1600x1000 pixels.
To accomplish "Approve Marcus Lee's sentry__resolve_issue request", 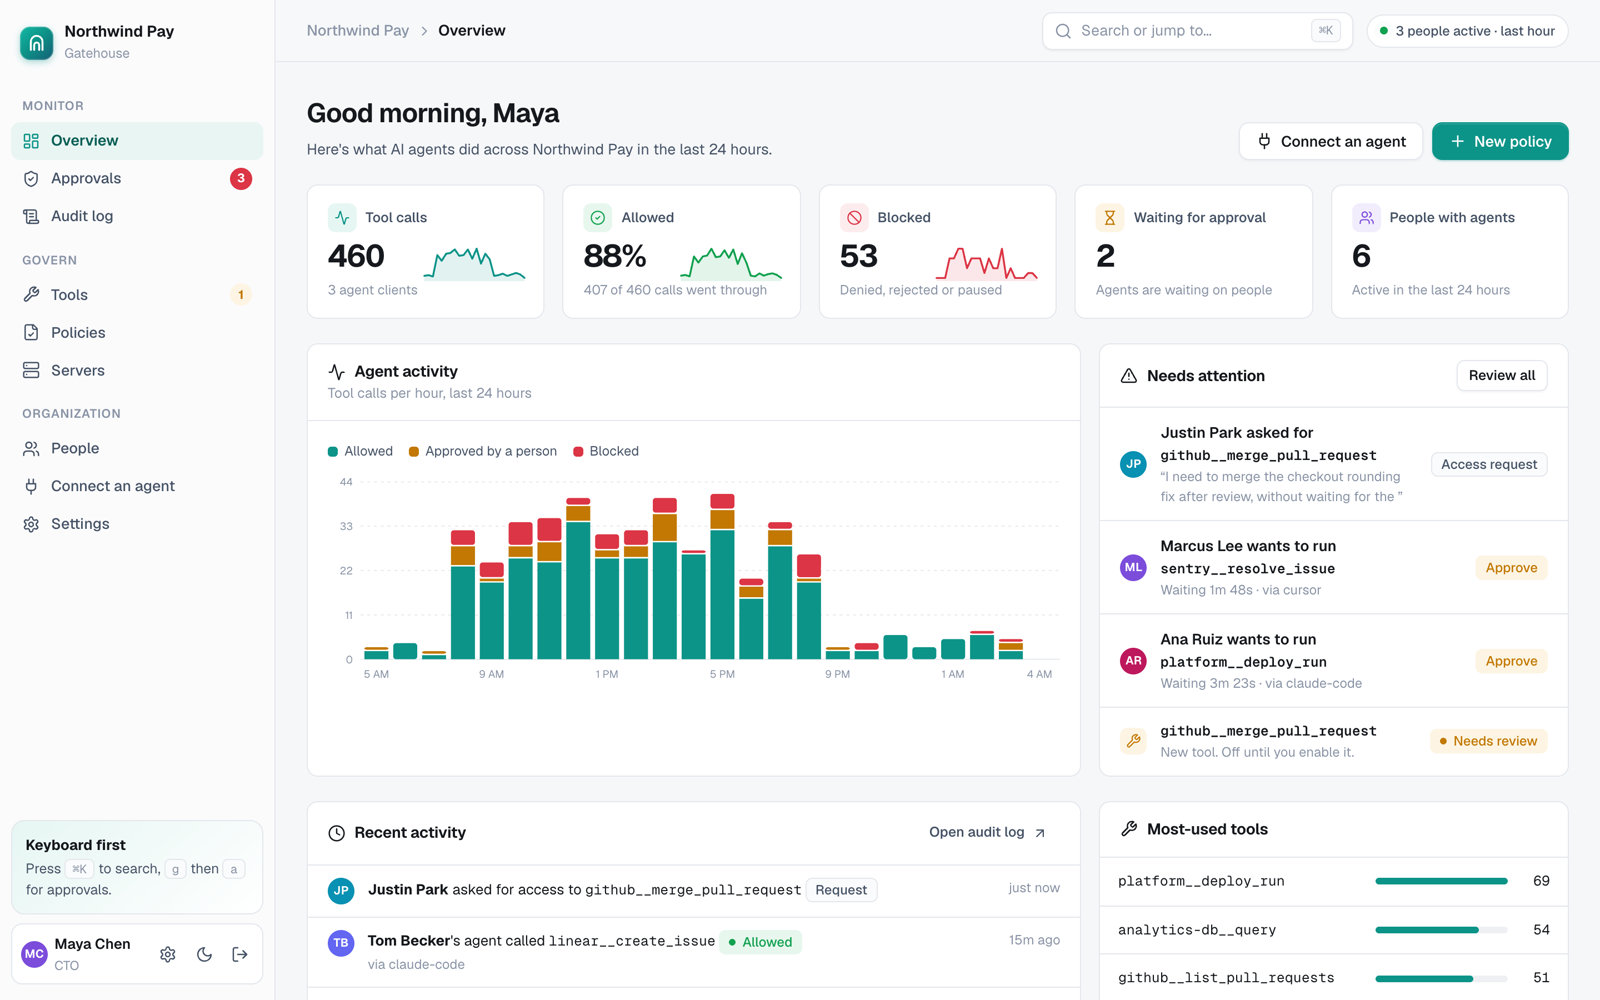I will pos(1511,568).
